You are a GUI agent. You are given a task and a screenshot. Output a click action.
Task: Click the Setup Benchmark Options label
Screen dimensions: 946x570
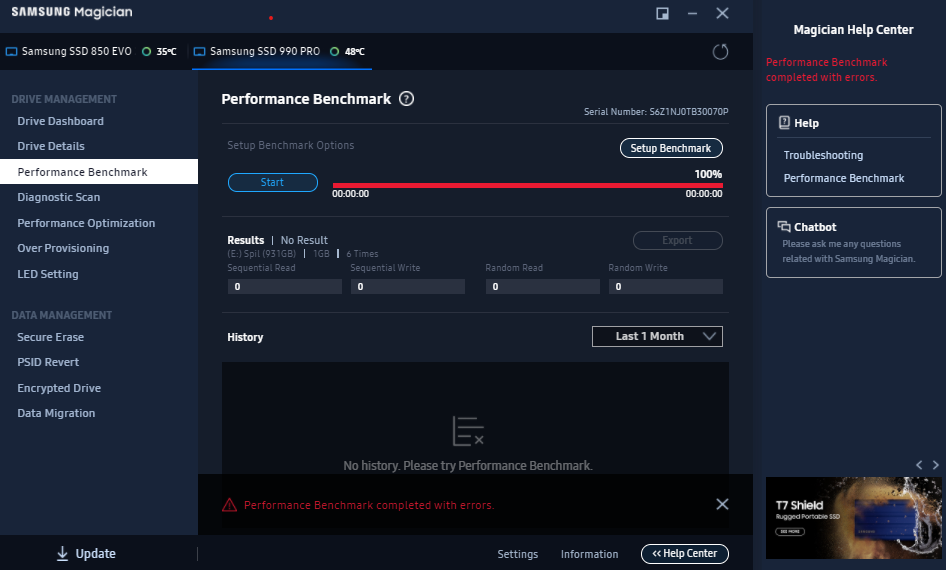[291, 145]
